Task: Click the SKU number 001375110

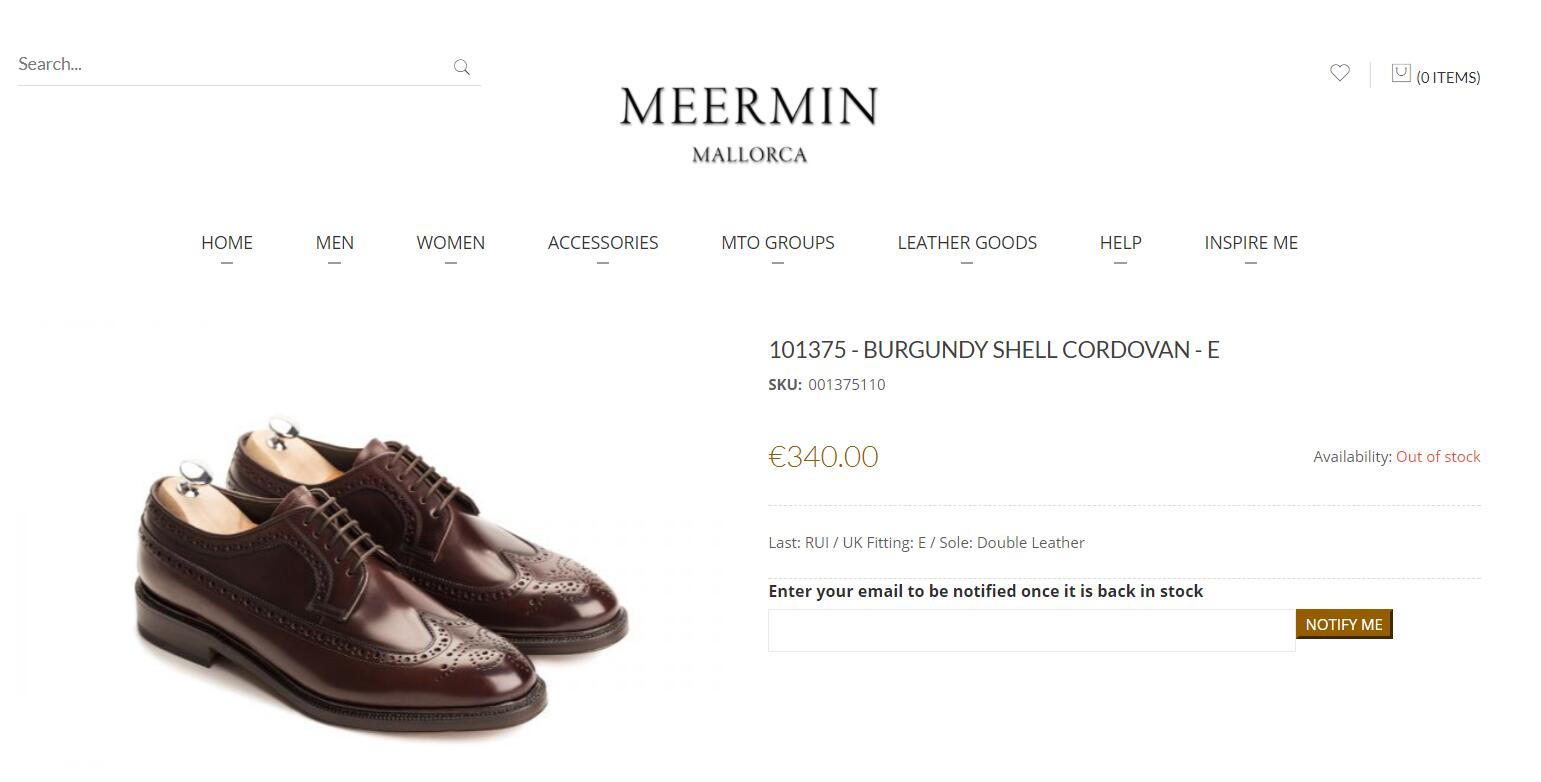Action: [847, 385]
